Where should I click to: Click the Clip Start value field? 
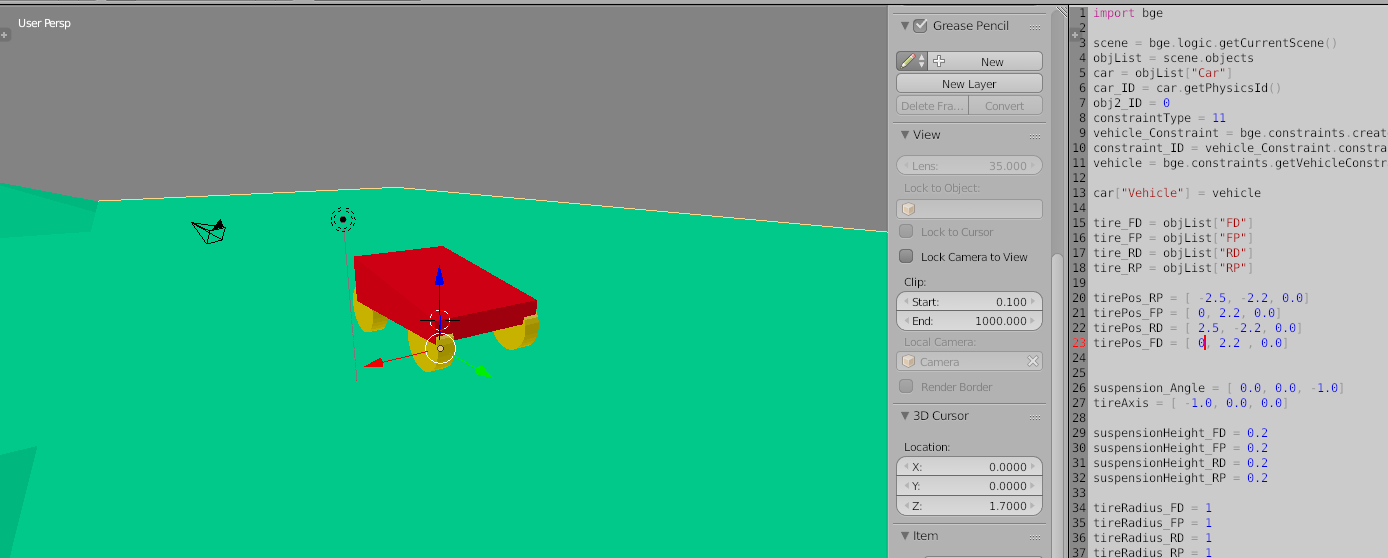tap(969, 302)
